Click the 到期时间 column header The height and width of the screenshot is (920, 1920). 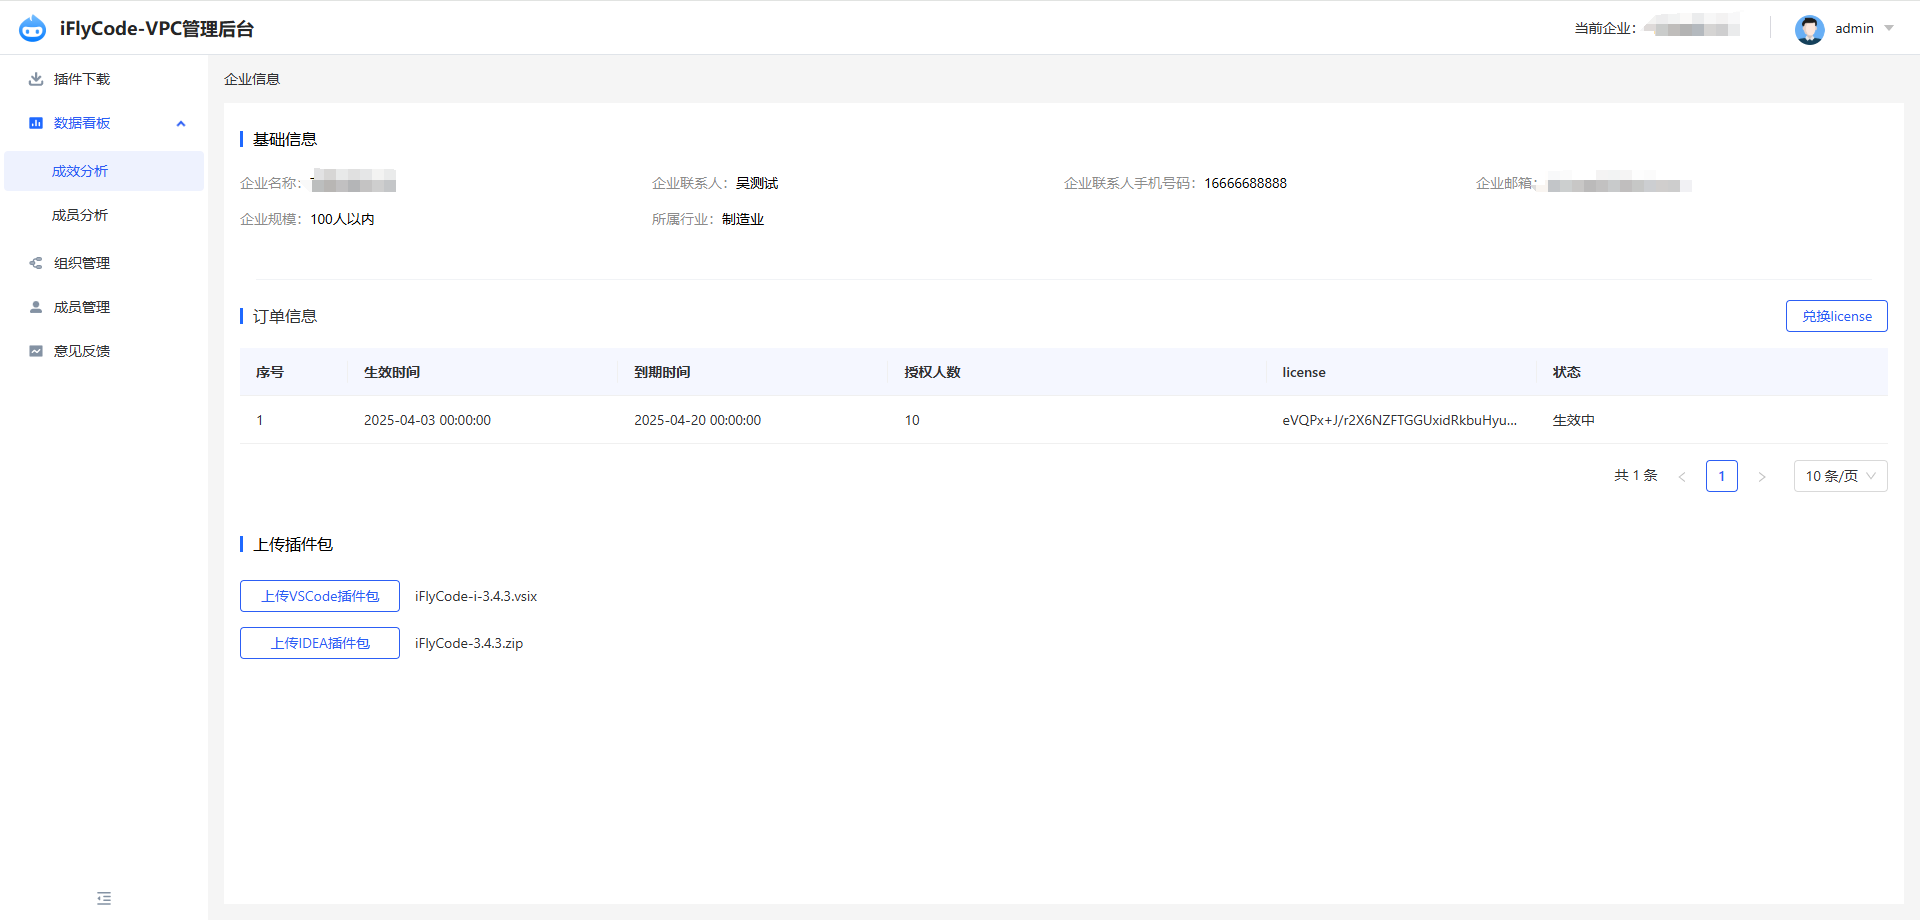pyautogui.click(x=662, y=372)
